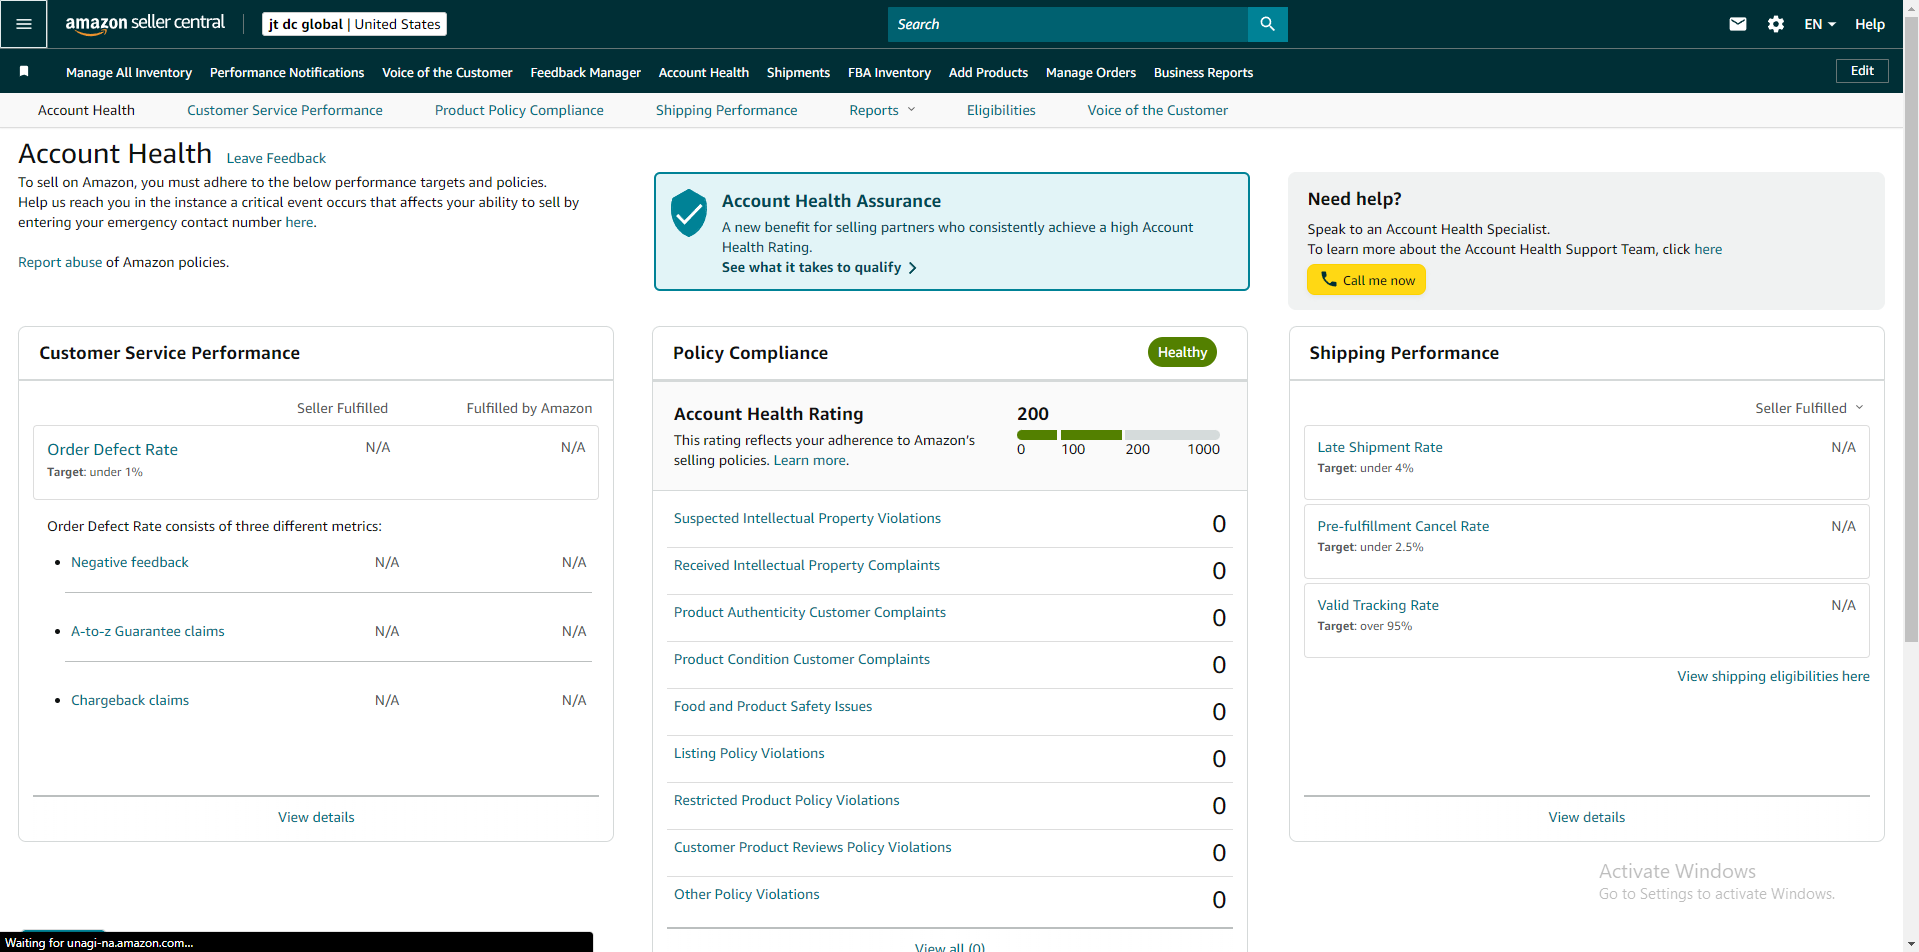Click Learn more about Account Health Rating
This screenshot has height=952, width=1919.
[x=811, y=460]
